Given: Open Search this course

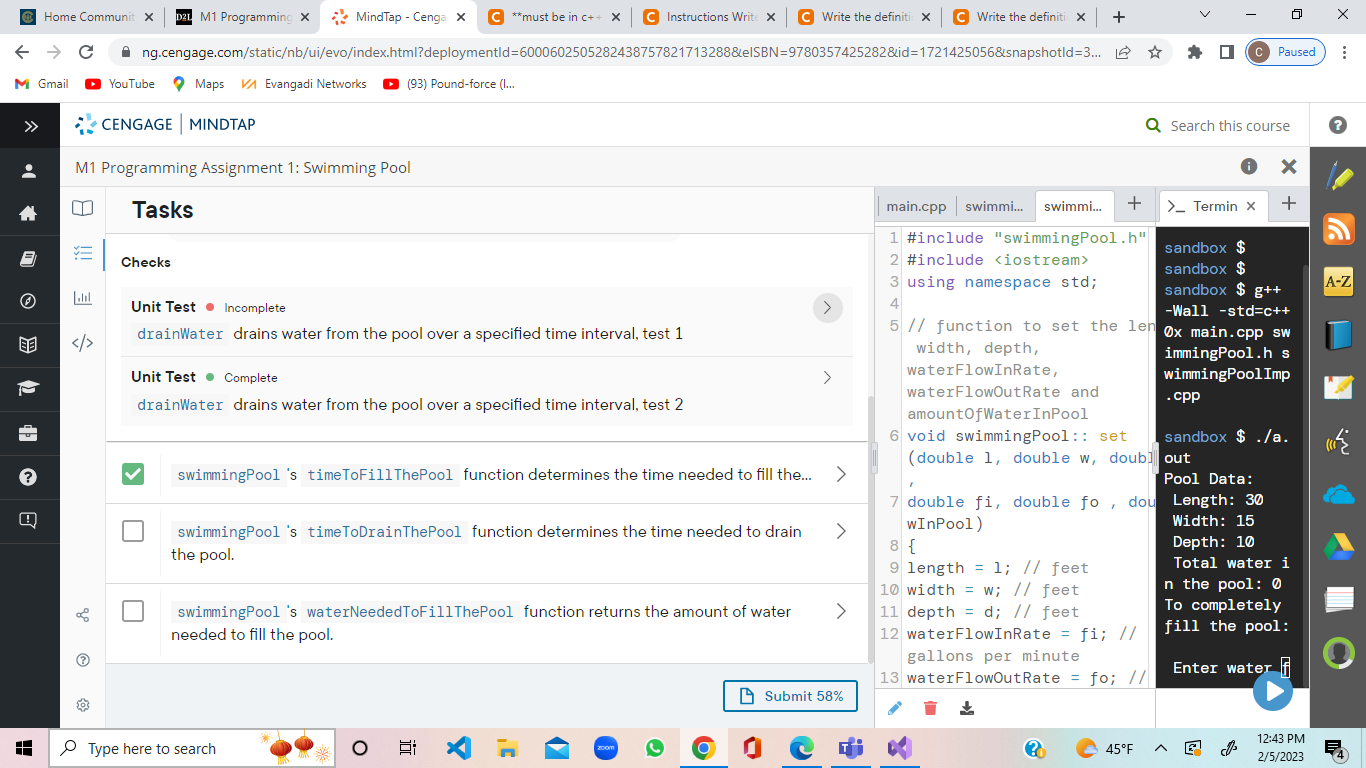Looking at the screenshot, I should [1218, 125].
